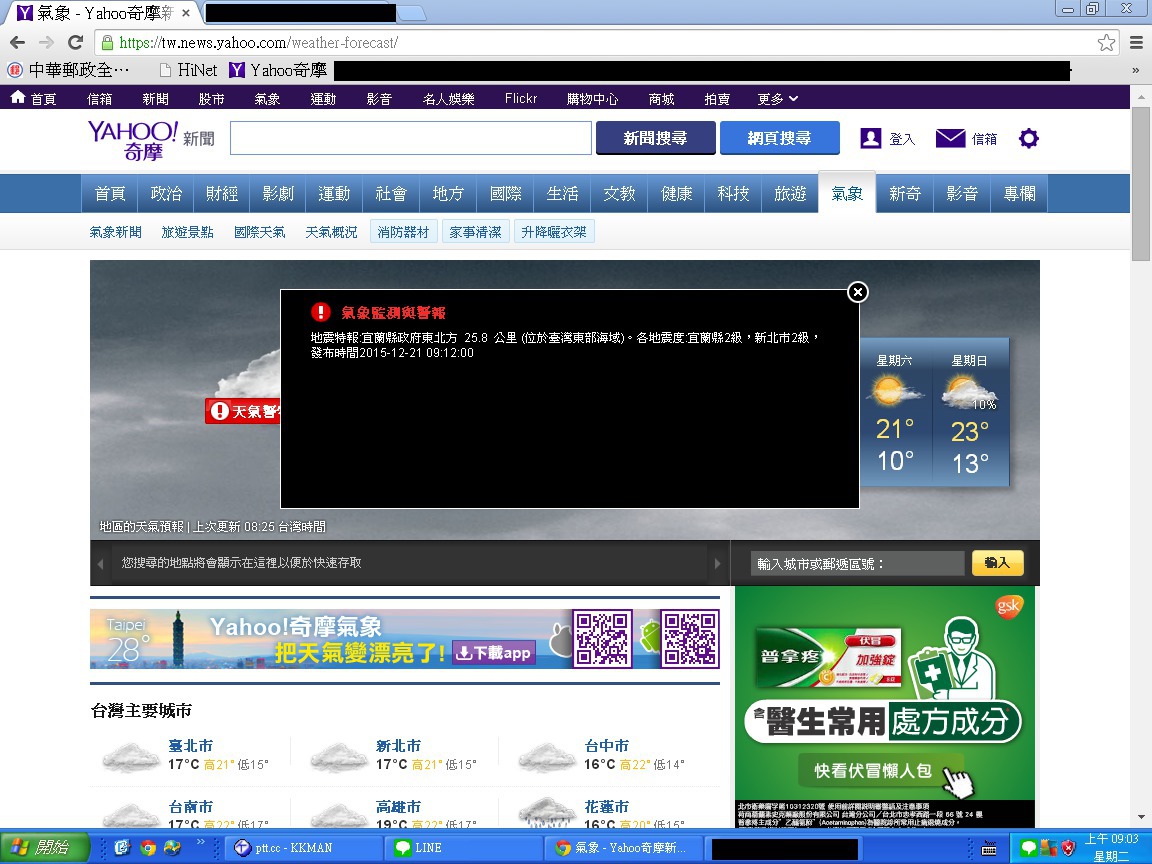Click the mail envelope icon
Image resolution: width=1152 pixels, height=864 pixels.
[950, 138]
